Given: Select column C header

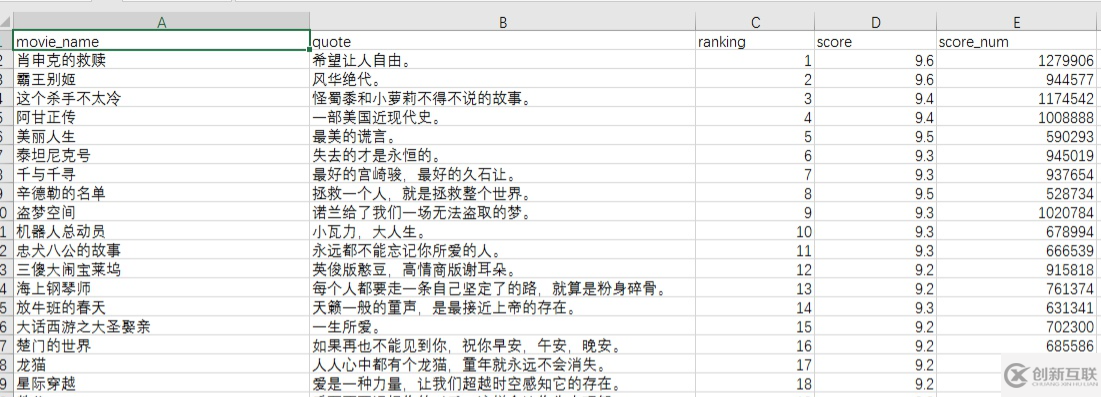Looking at the screenshot, I should pos(756,22).
